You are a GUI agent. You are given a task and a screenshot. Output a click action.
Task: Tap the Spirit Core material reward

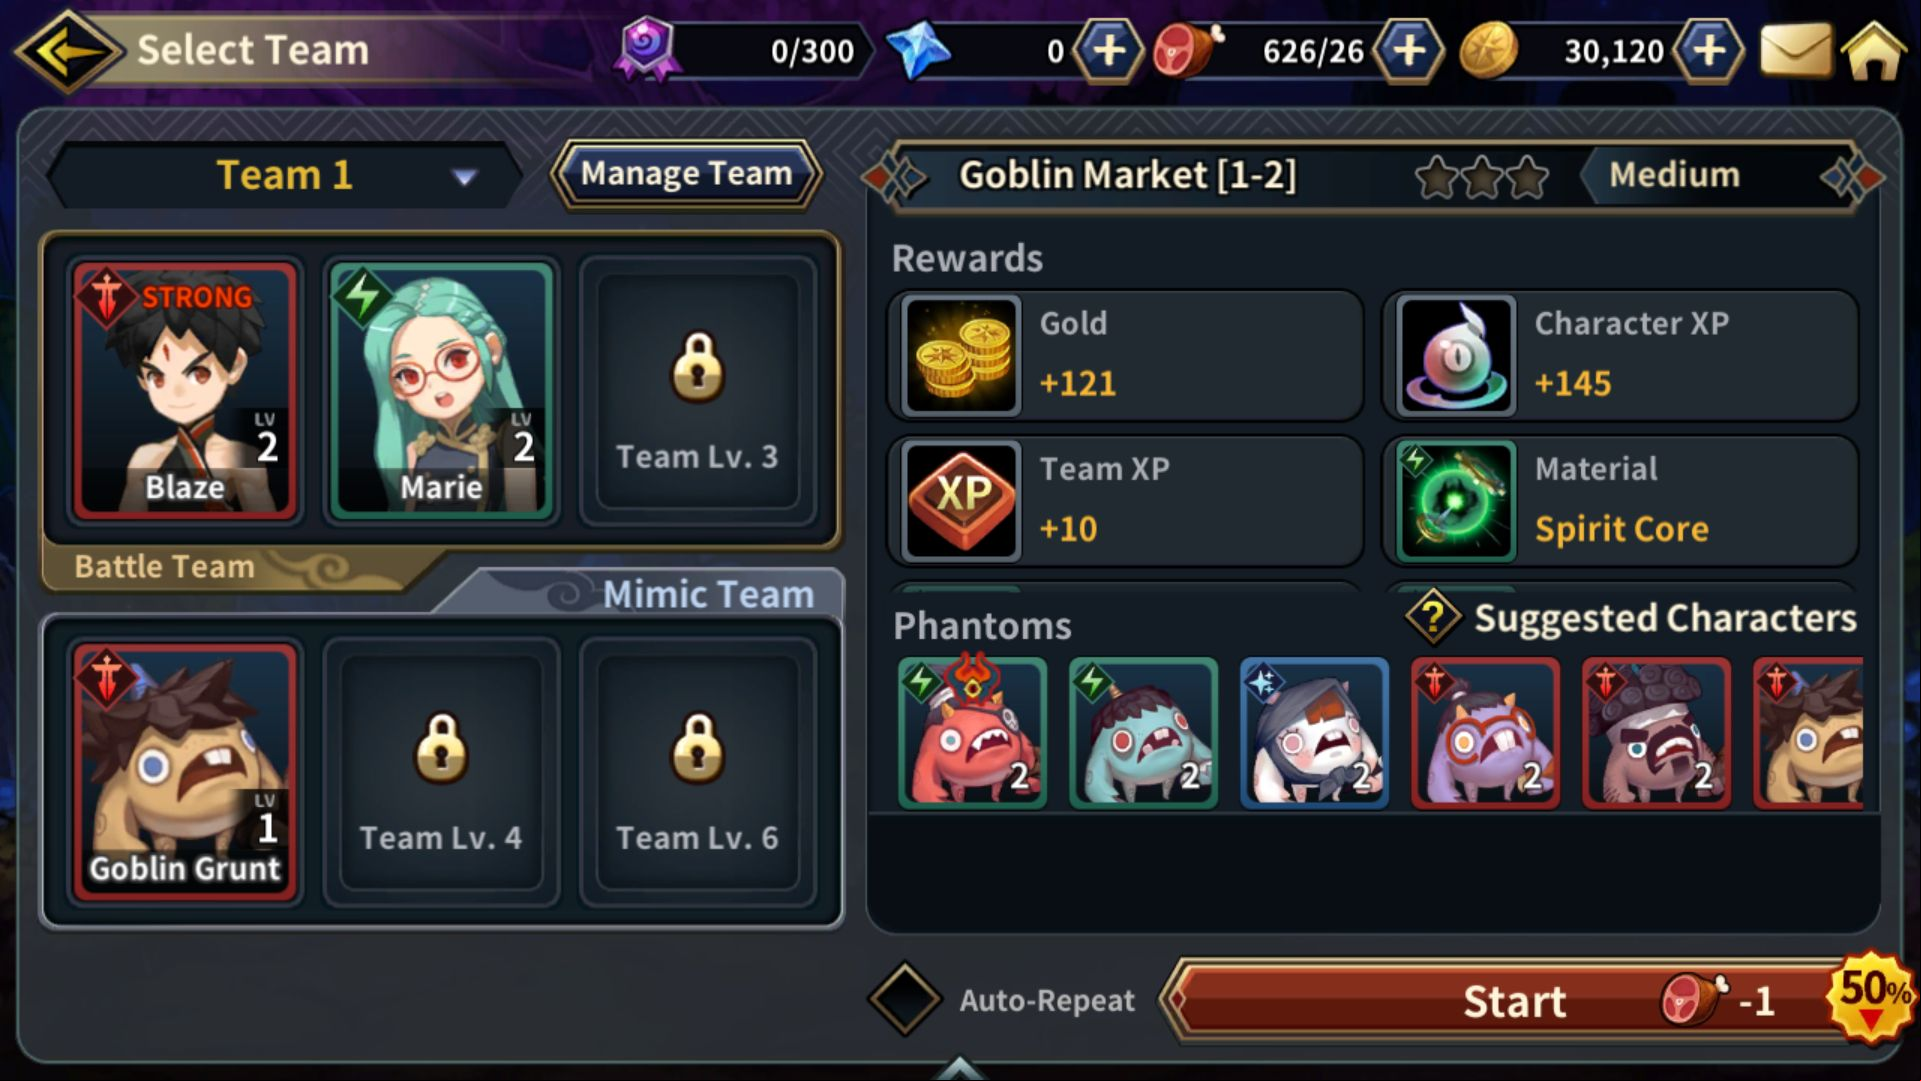tap(1620, 500)
